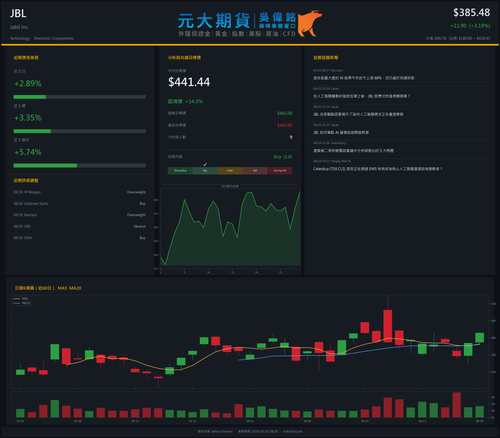Viewport: 500px width, 438px height.
Task: Click the +3.35% one-week performance value
Action: 28,118
